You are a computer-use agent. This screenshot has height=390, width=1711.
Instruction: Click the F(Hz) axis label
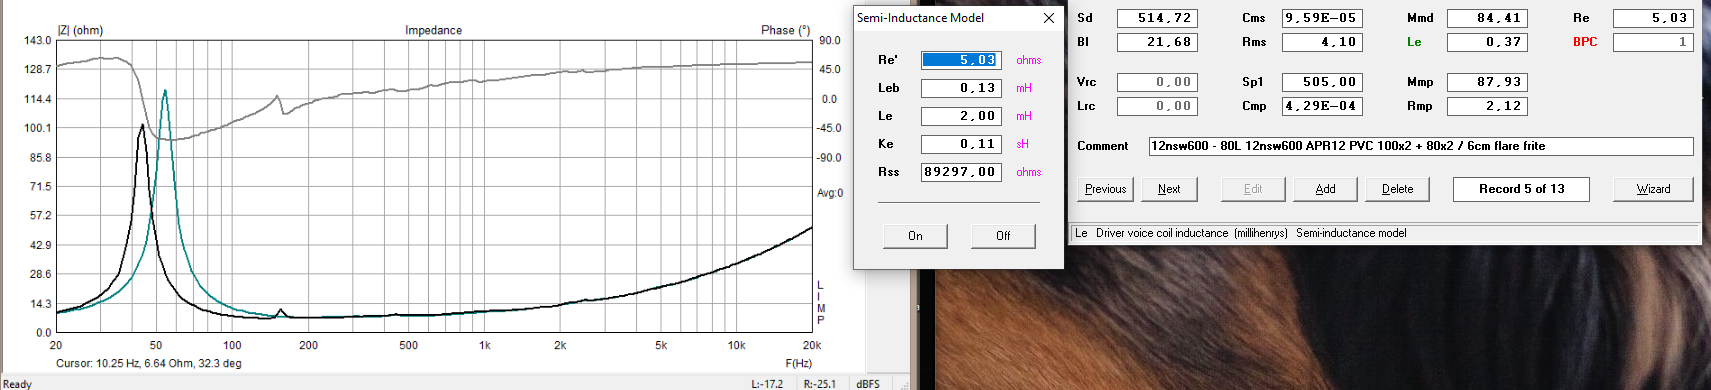point(799,363)
